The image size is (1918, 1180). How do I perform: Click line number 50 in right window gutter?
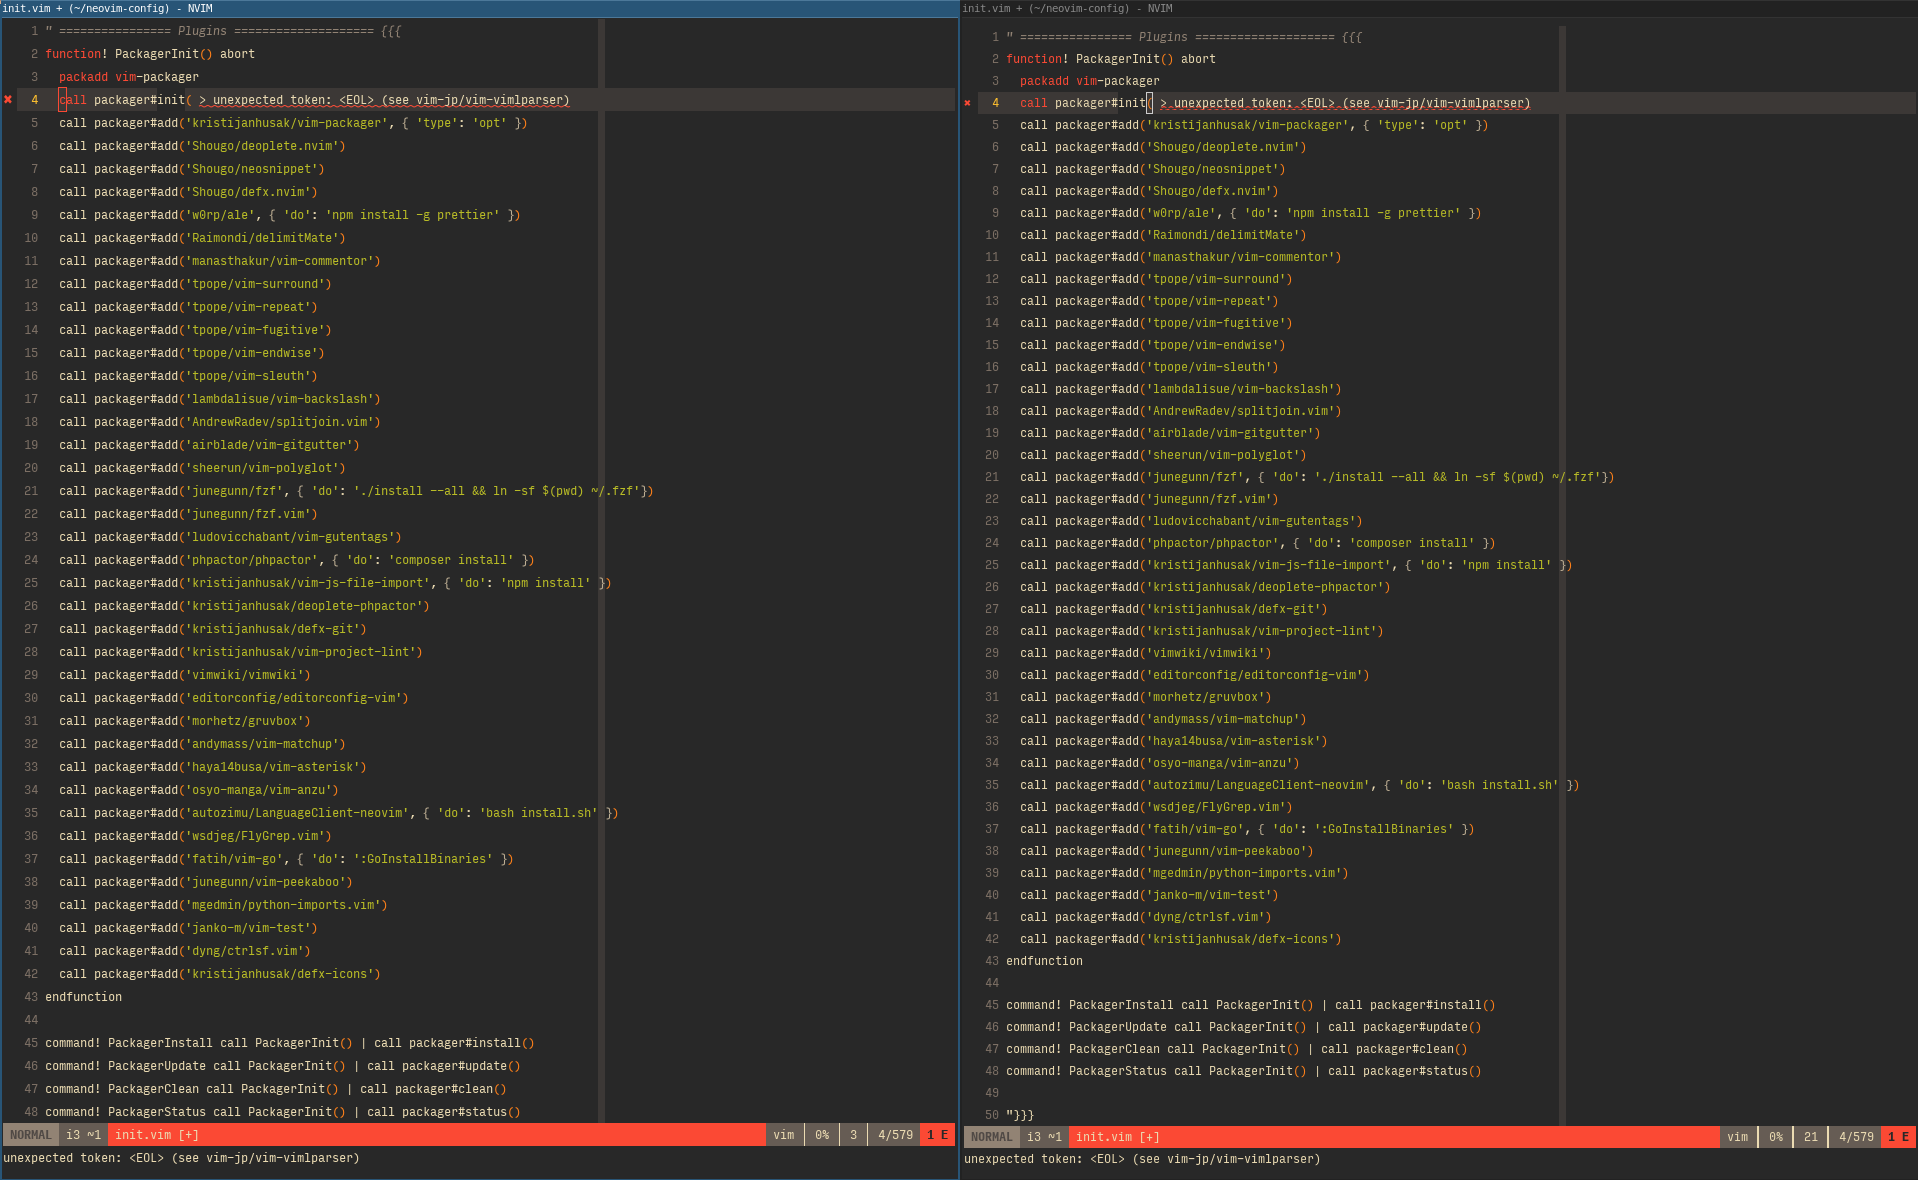coord(991,1115)
